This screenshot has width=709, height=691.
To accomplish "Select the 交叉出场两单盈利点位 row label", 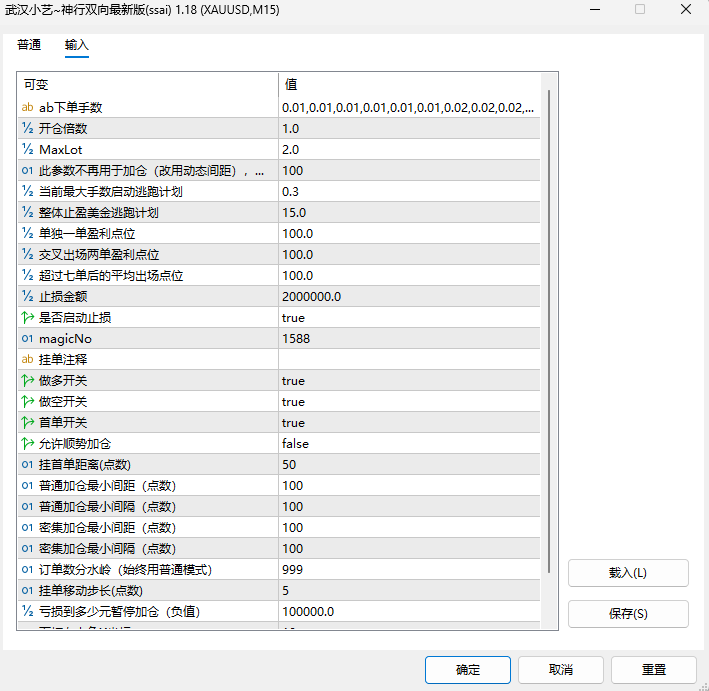I will [99, 254].
